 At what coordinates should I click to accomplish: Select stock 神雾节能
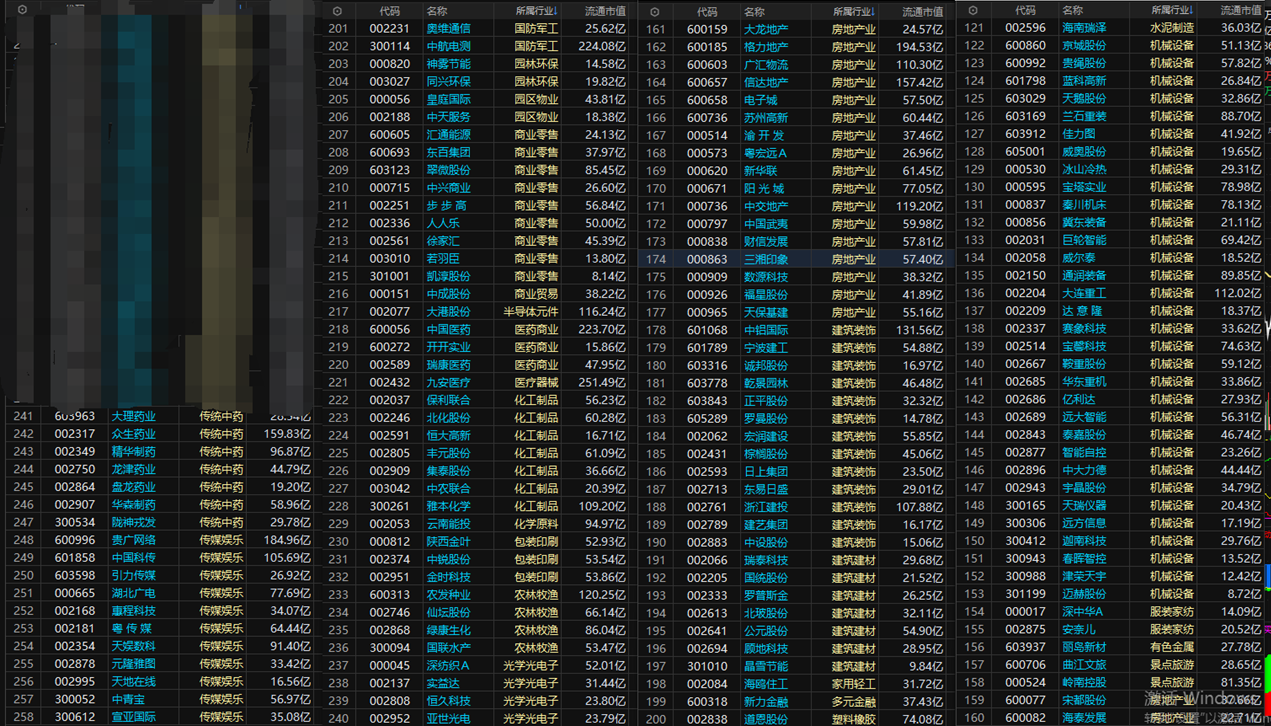pos(448,64)
